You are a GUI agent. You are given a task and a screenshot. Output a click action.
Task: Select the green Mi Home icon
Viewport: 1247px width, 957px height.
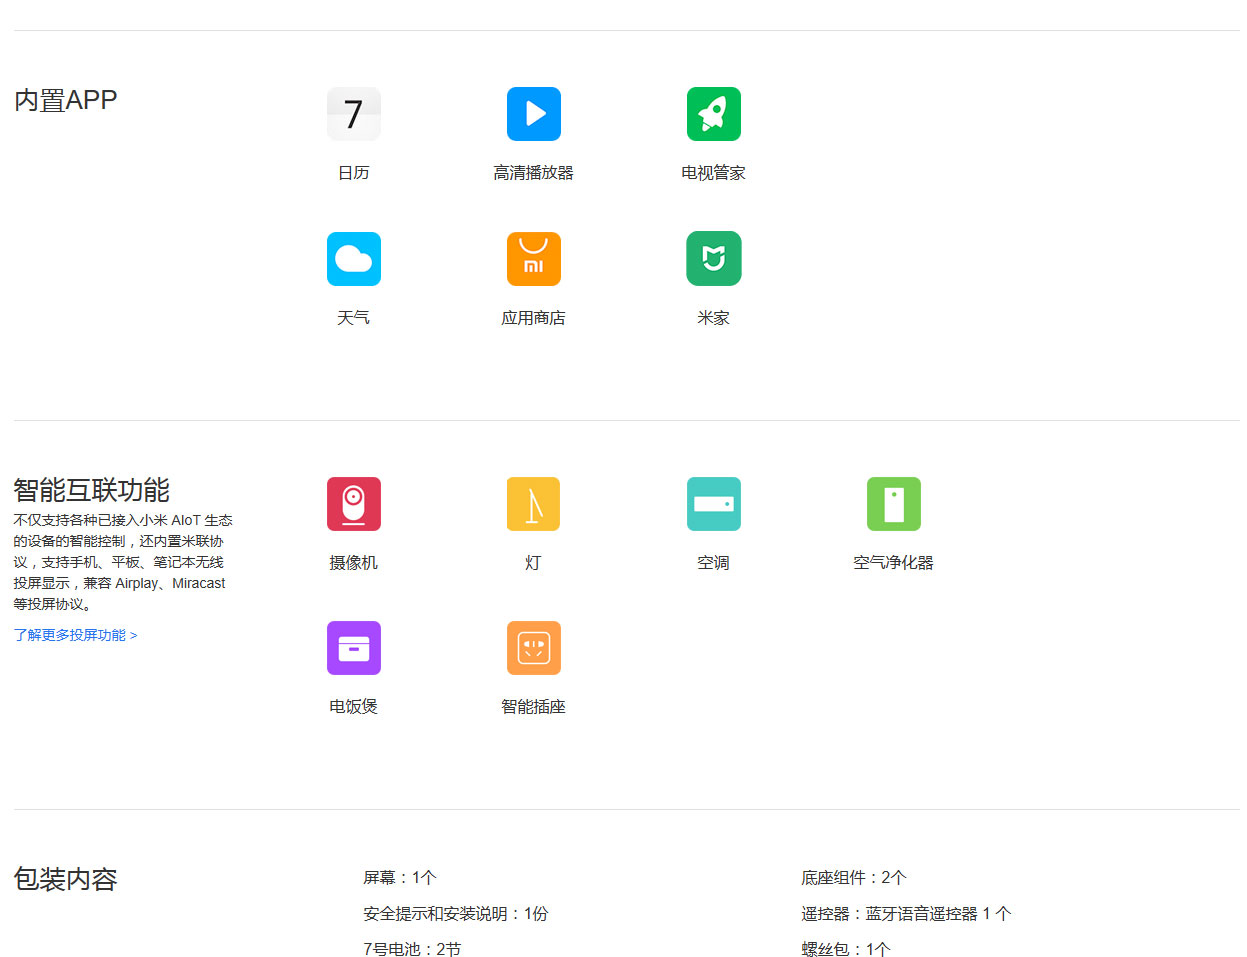pos(713,259)
